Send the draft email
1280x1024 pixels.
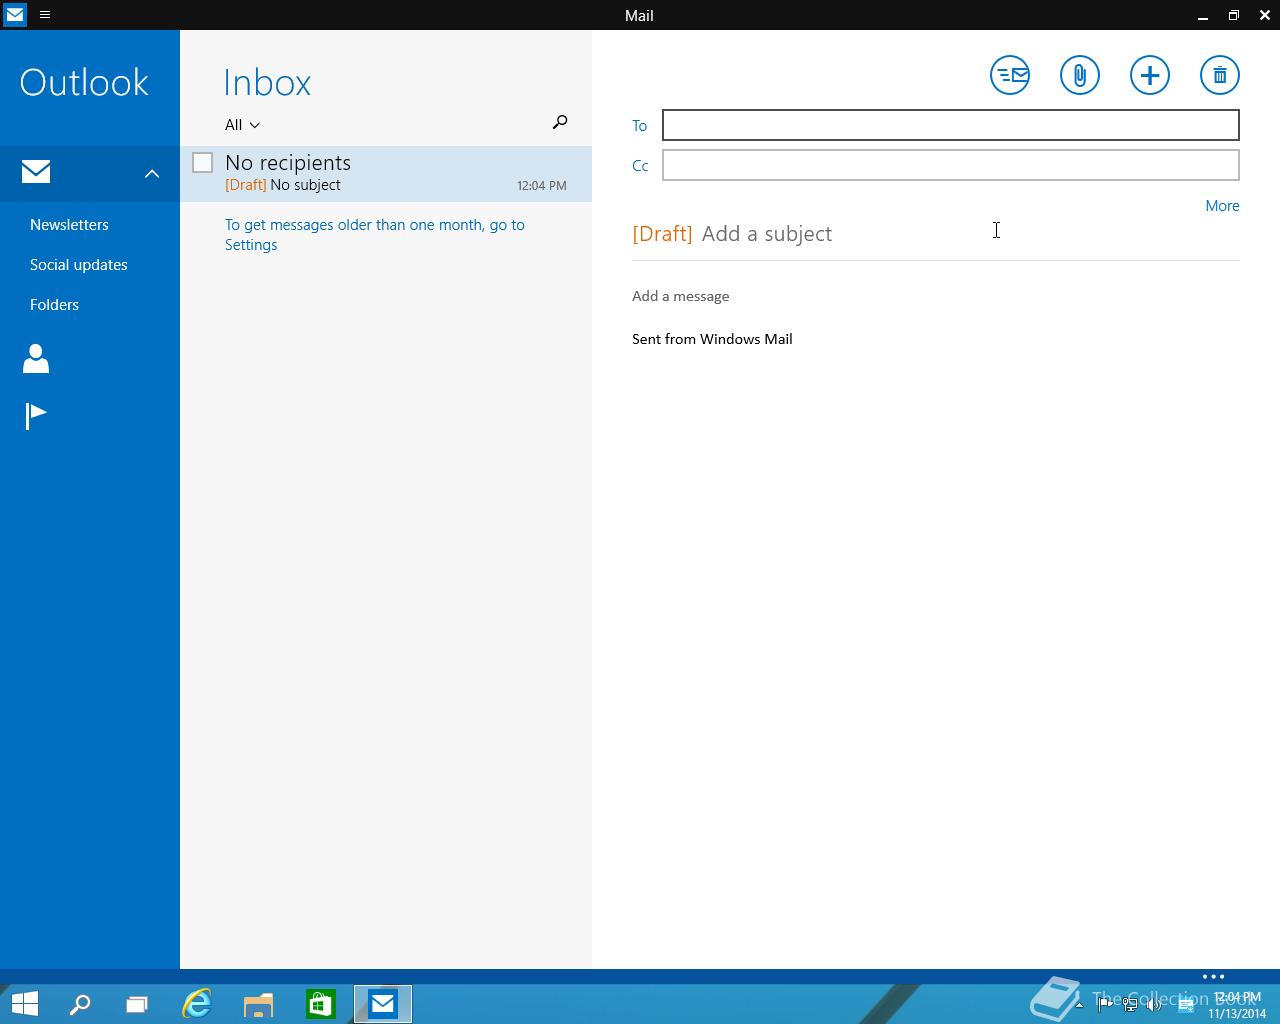pyautogui.click(x=1010, y=75)
